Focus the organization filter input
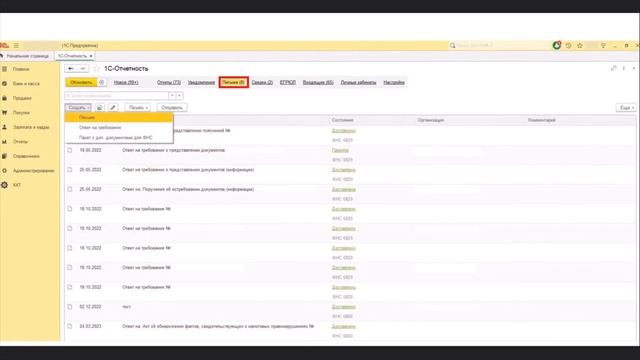This screenshot has height=360, width=640. (117, 96)
